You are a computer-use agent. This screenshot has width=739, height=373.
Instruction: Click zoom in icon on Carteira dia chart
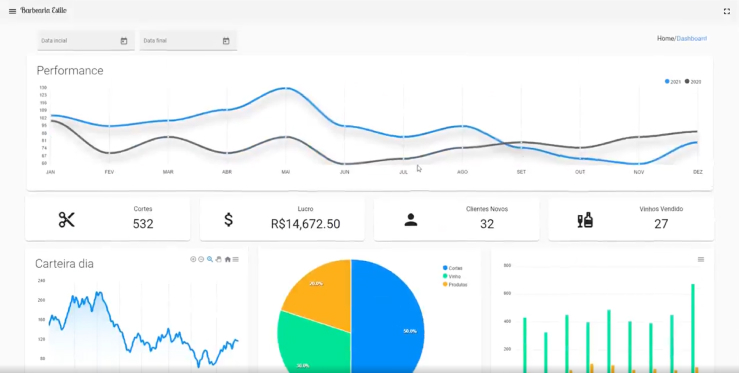[193, 259]
